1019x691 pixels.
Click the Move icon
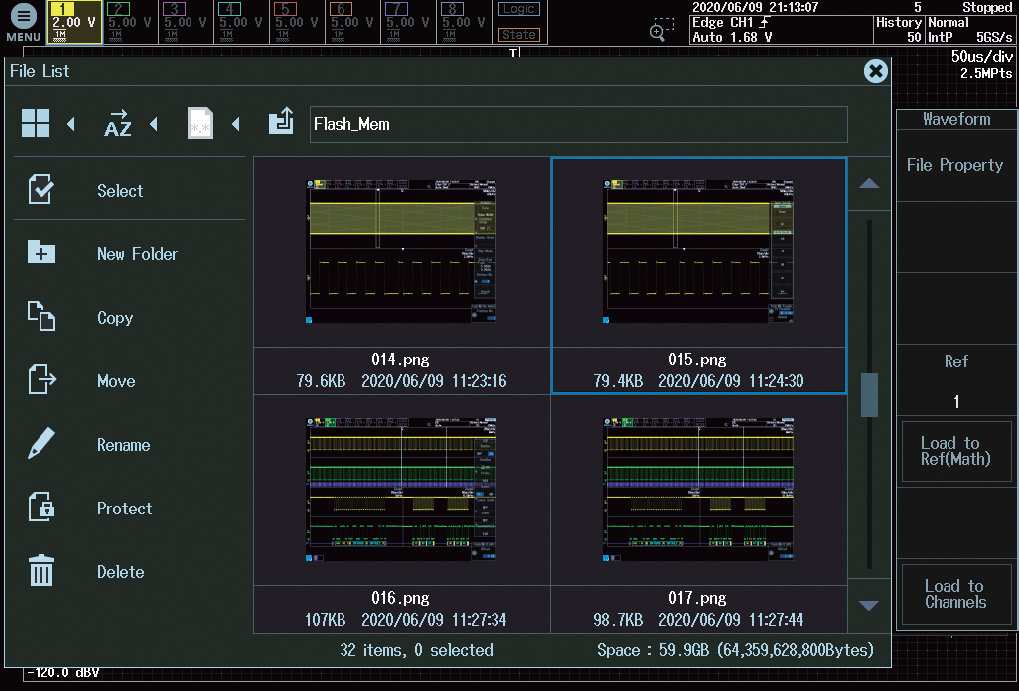(x=42, y=380)
